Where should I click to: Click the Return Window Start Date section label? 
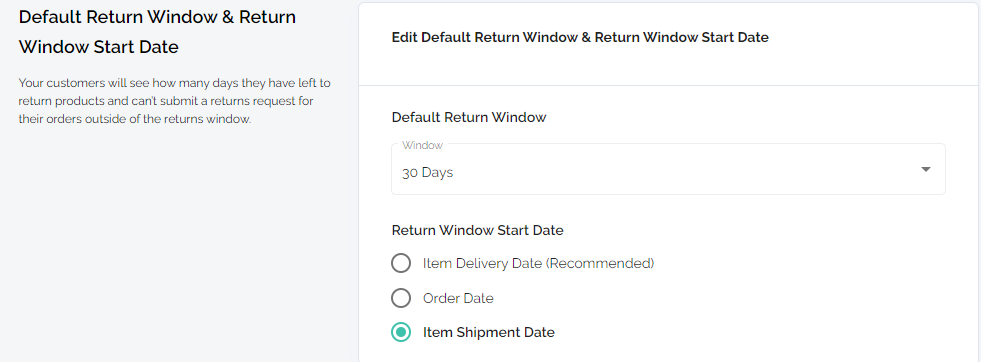coord(477,230)
